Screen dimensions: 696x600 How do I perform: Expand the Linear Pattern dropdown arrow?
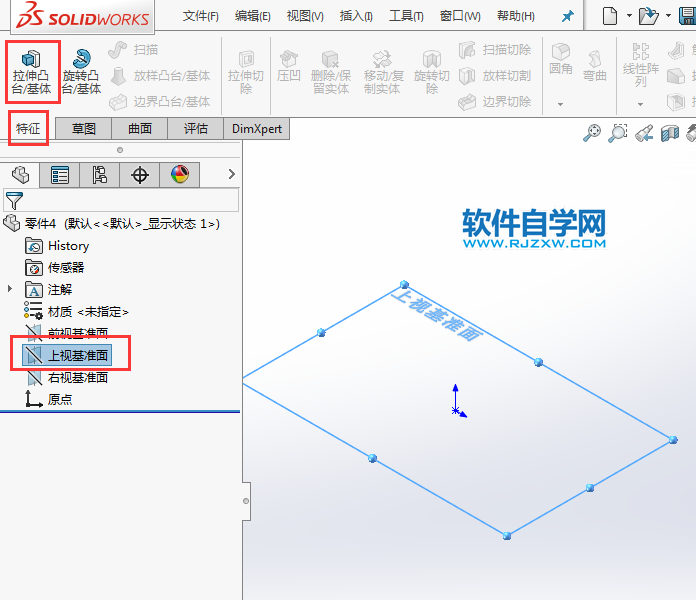click(641, 104)
